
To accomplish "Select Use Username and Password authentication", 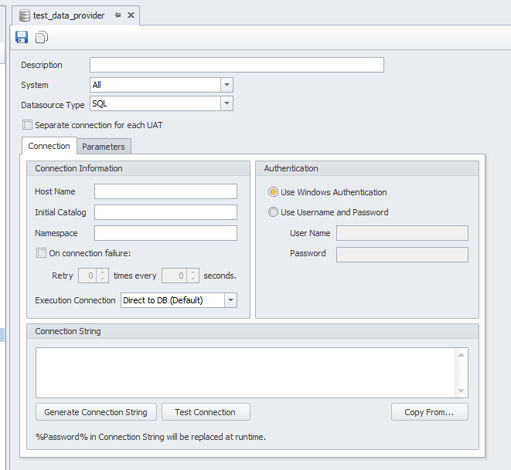I will (273, 212).
